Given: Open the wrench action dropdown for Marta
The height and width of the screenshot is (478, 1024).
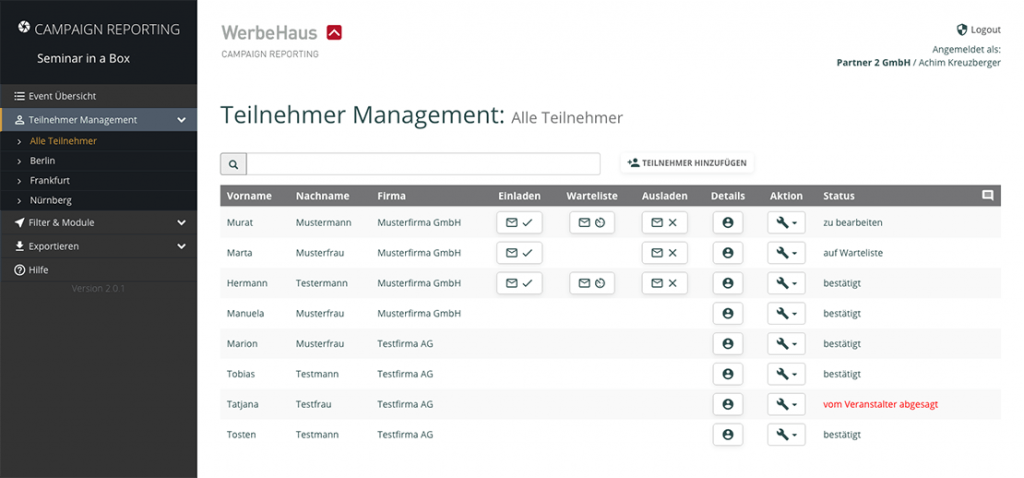Looking at the screenshot, I should [x=786, y=253].
